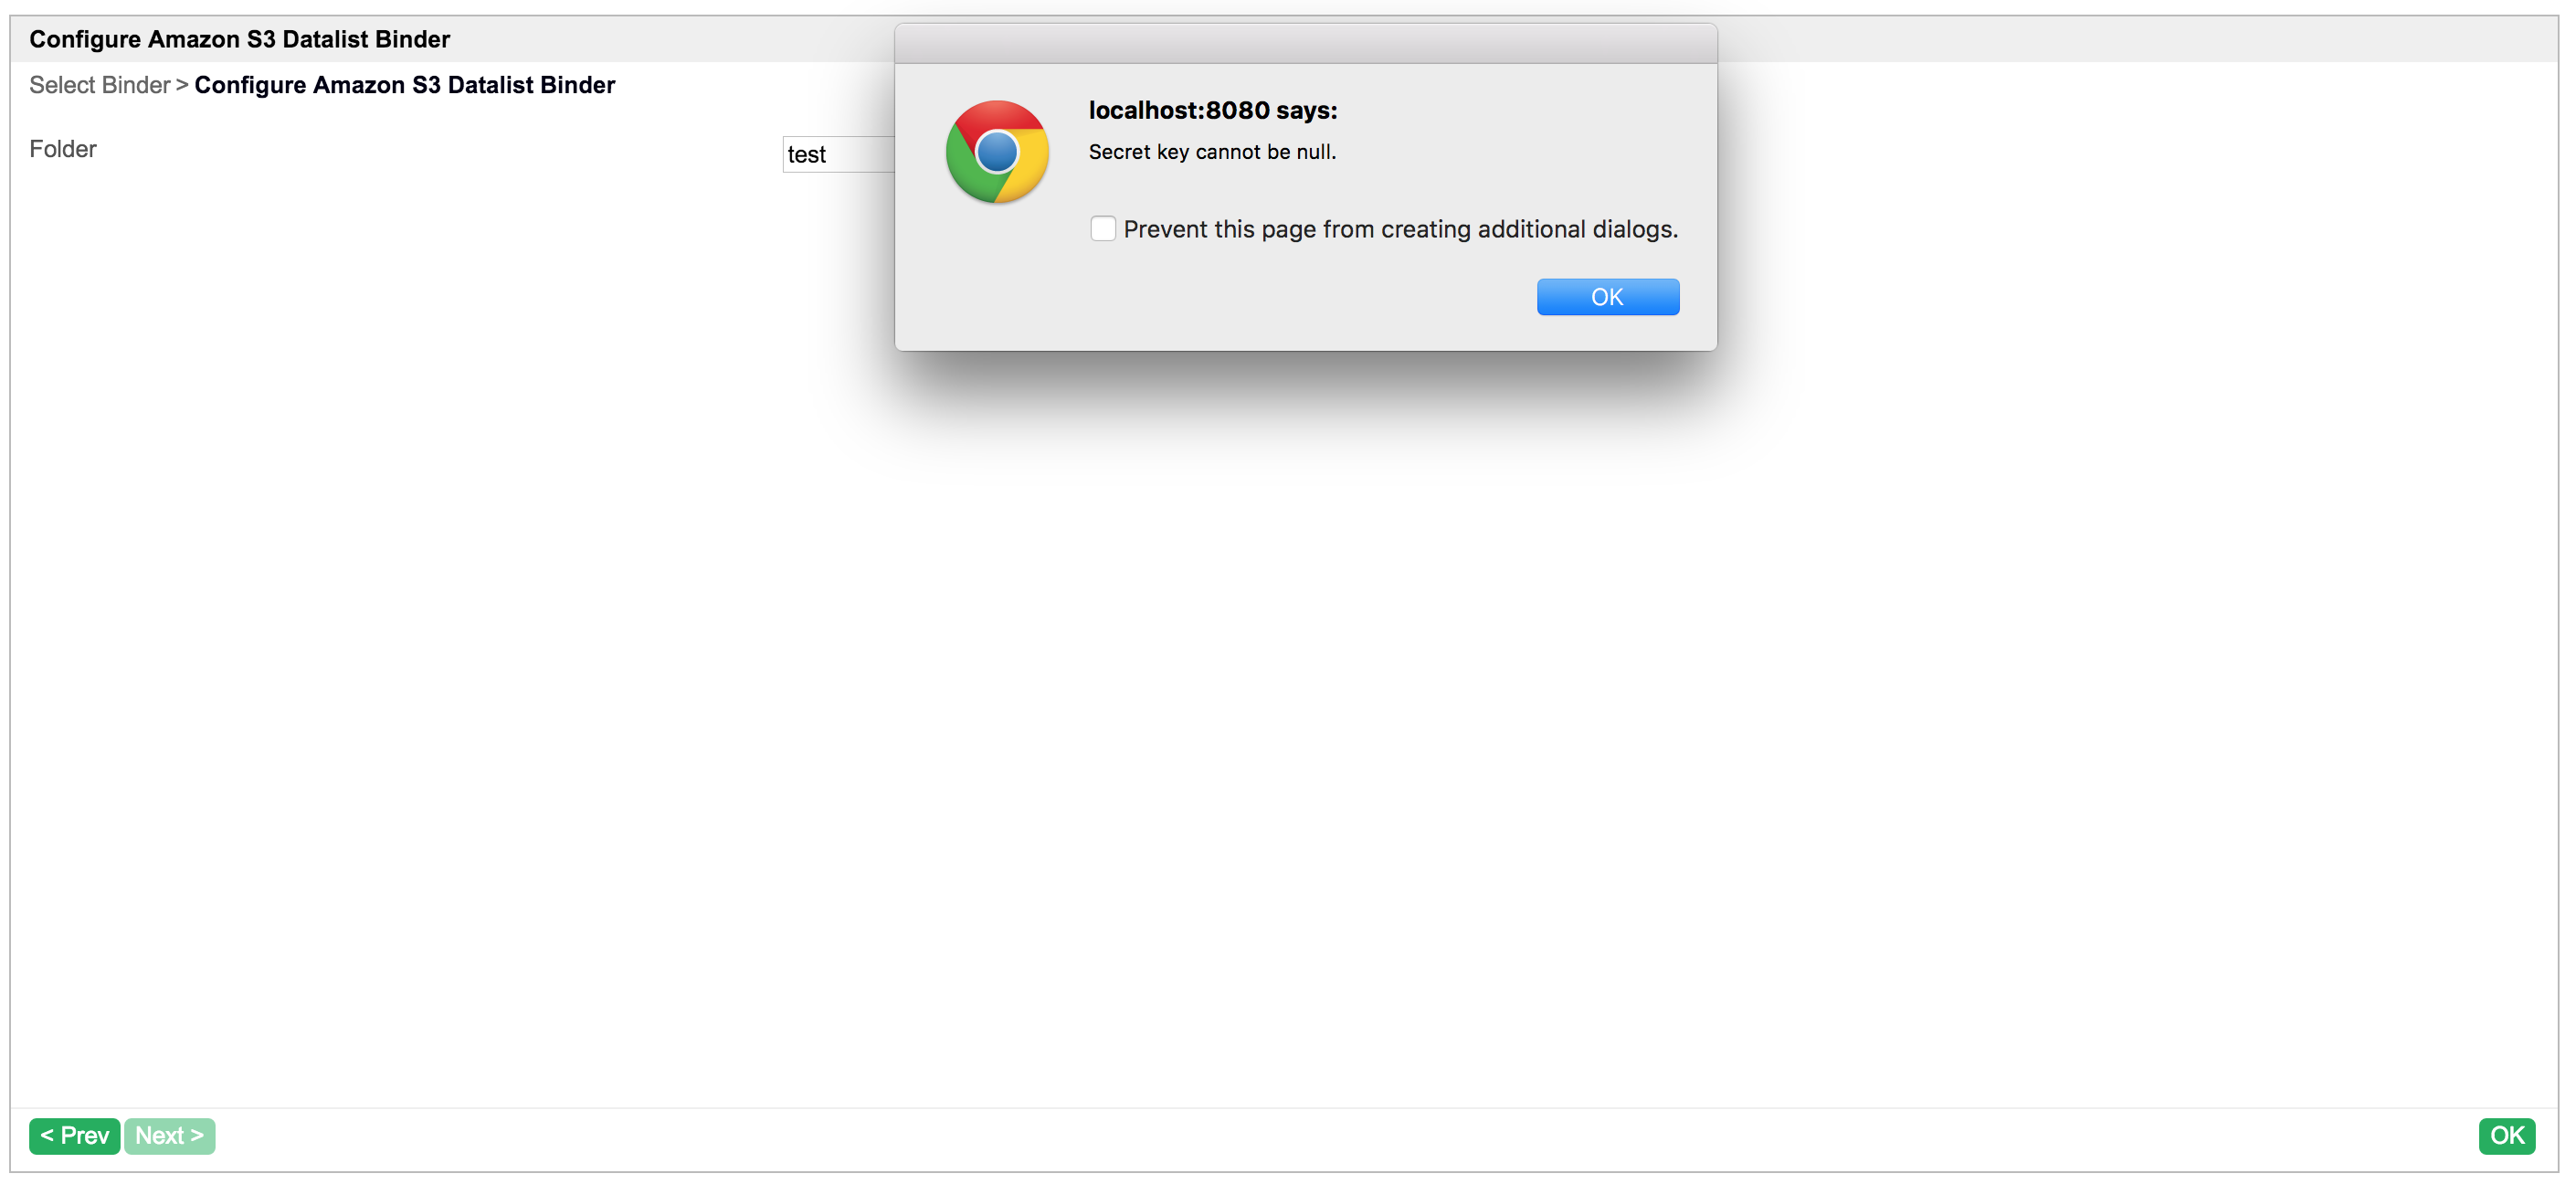2576x1184 pixels.
Task: Dismiss the alert with the blue OK button
Action: [1607, 297]
